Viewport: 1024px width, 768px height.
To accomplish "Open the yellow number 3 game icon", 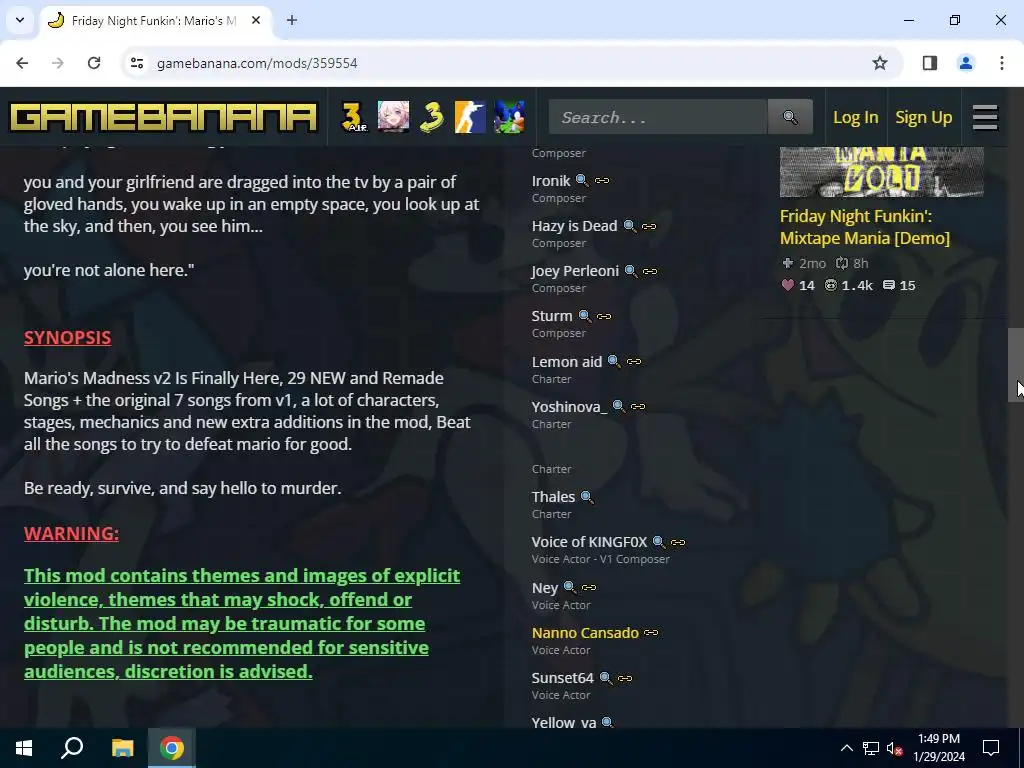I will pos(432,118).
